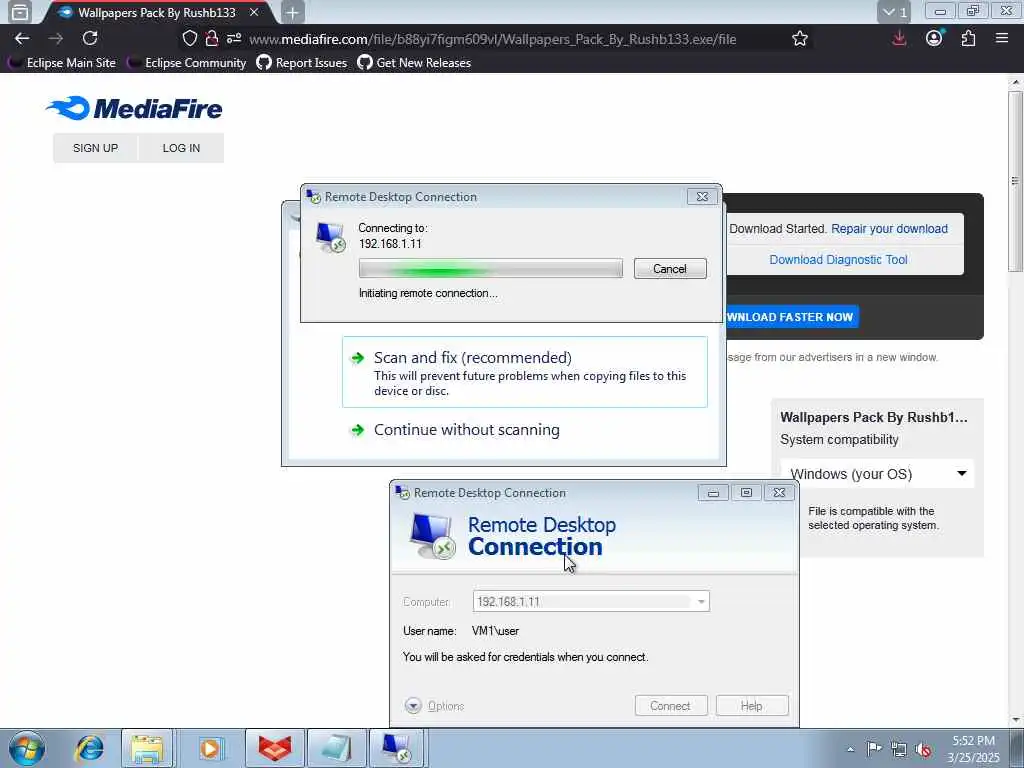The image size is (1024, 768).
Task: Open the Windows Start menu orb
Action: [27, 748]
